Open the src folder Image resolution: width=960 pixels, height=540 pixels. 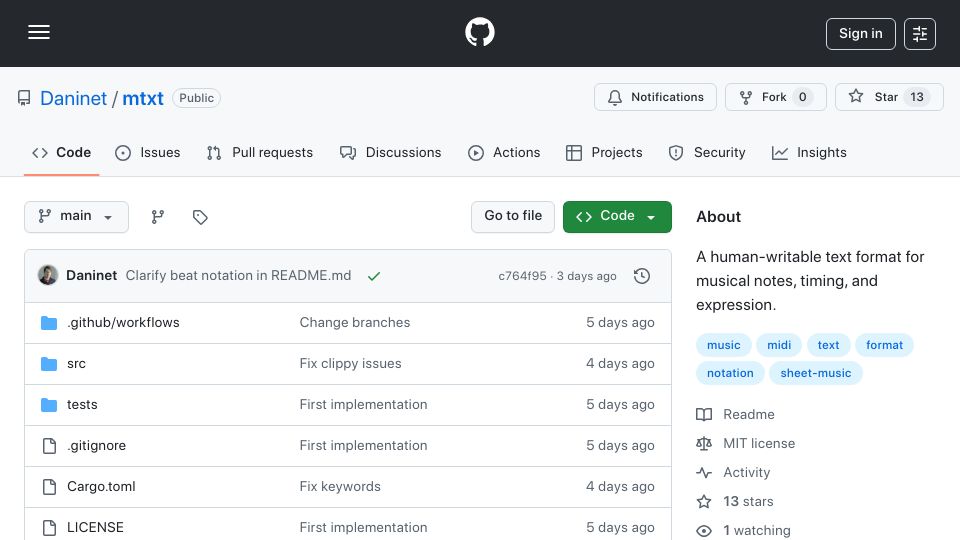click(x=77, y=364)
